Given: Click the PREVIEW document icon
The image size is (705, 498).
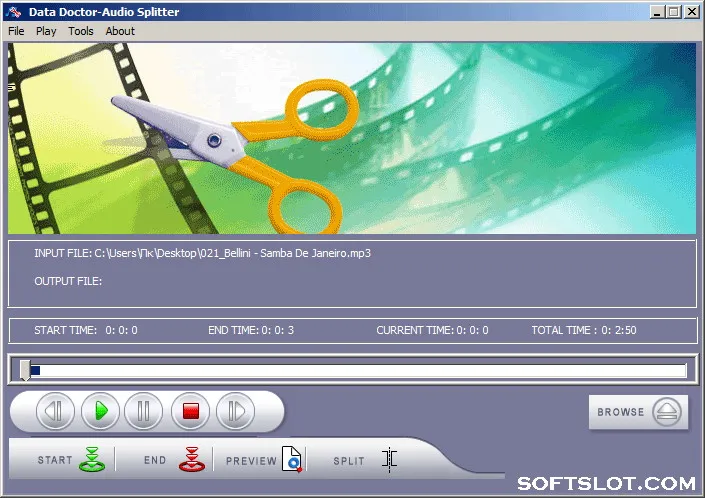Looking at the screenshot, I should coord(292,459).
